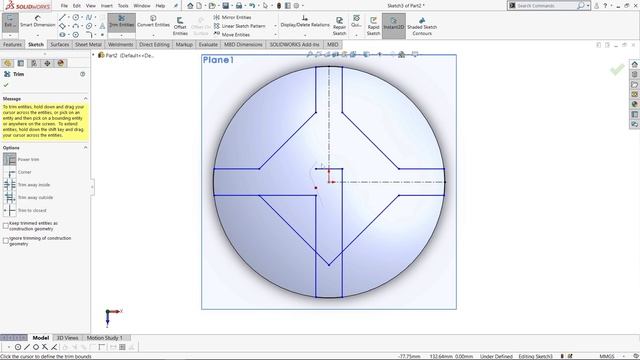640x360 pixels.
Task: Open the search type dropdown arrow
Action: pyautogui.click(x=588, y=6)
